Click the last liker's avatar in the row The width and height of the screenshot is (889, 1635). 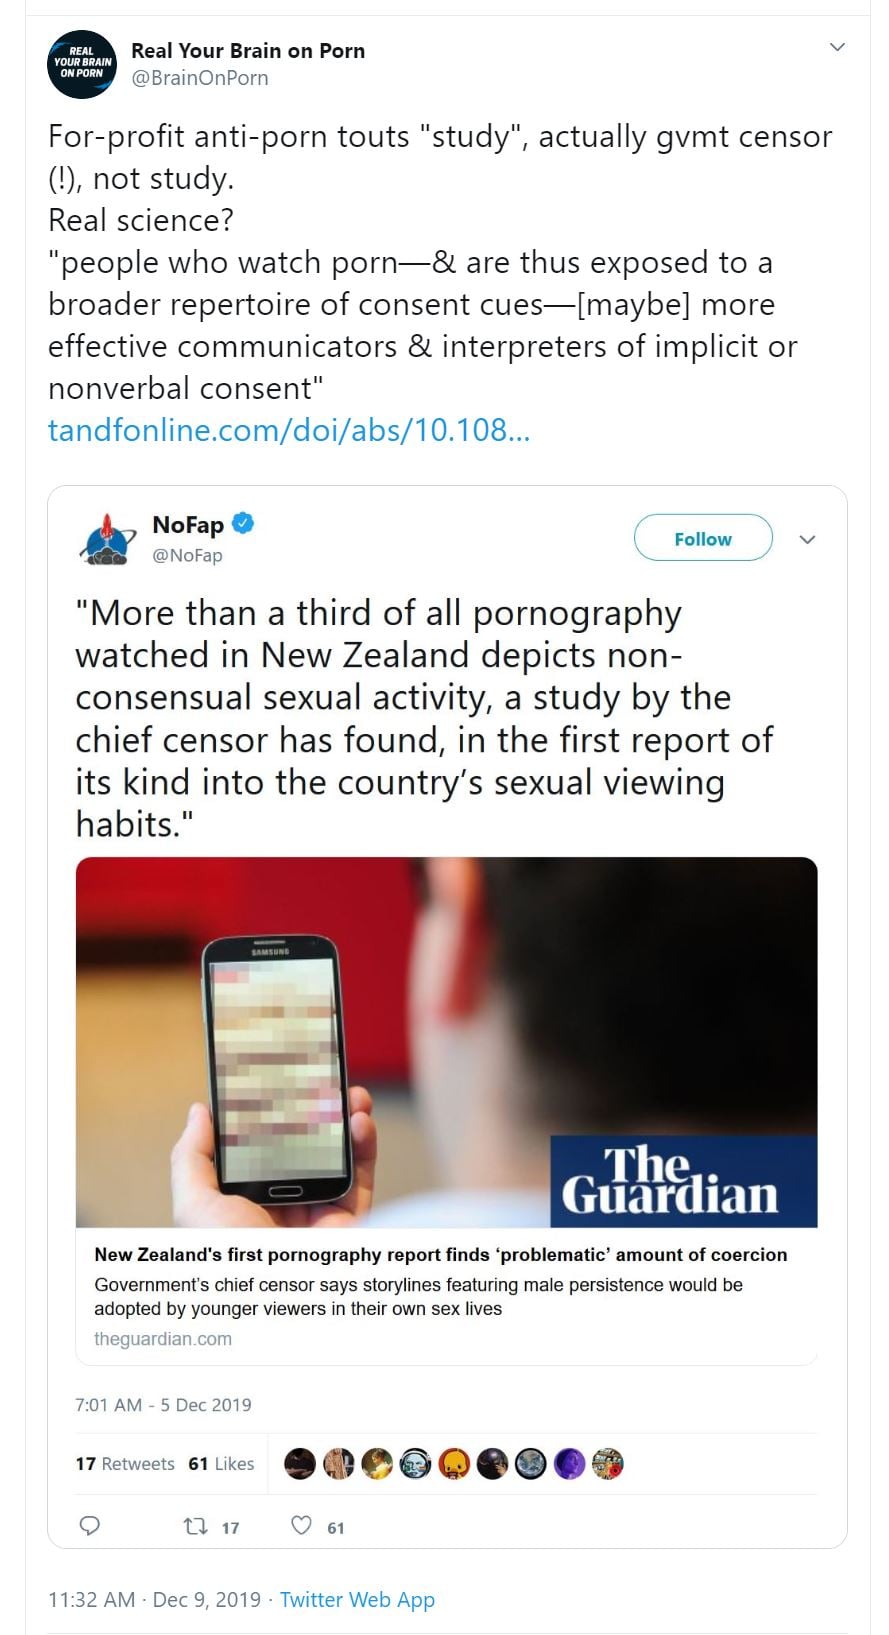click(x=607, y=1464)
